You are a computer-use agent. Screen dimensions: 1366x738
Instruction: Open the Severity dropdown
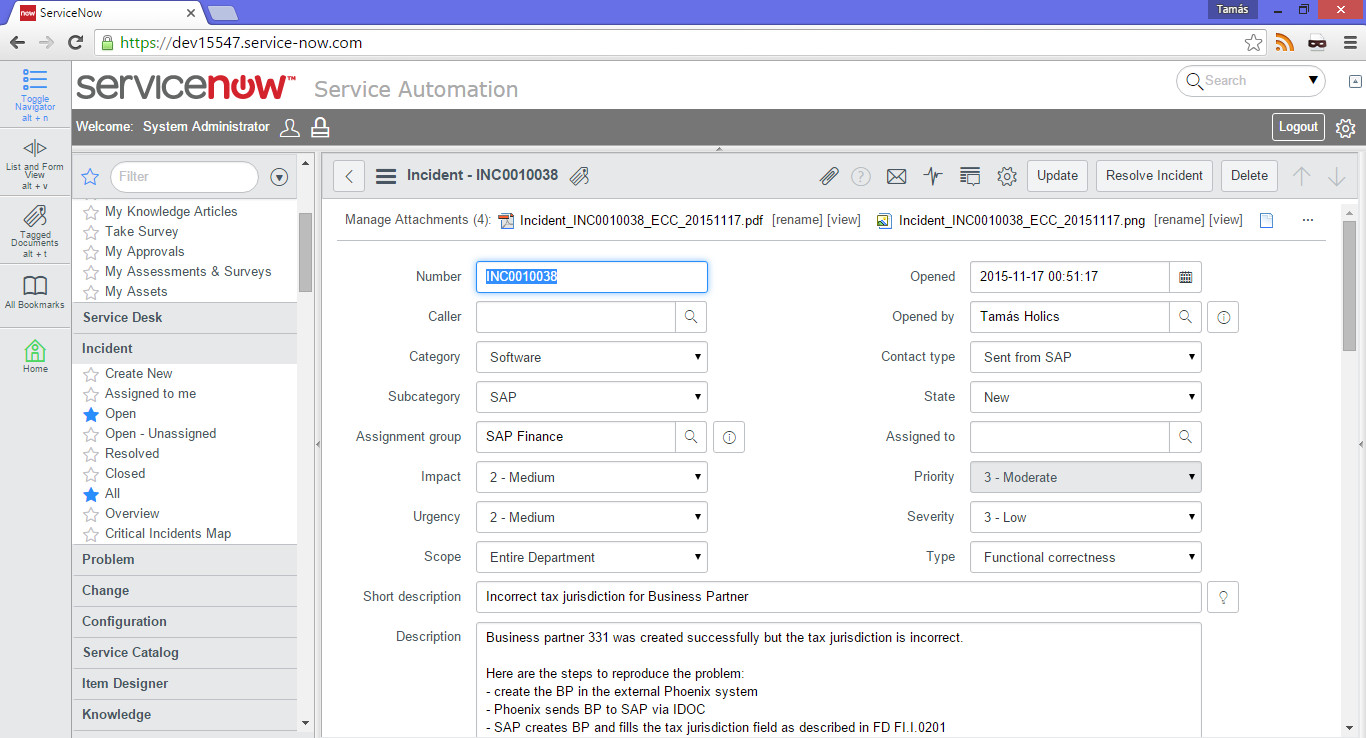tap(1086, 517)
